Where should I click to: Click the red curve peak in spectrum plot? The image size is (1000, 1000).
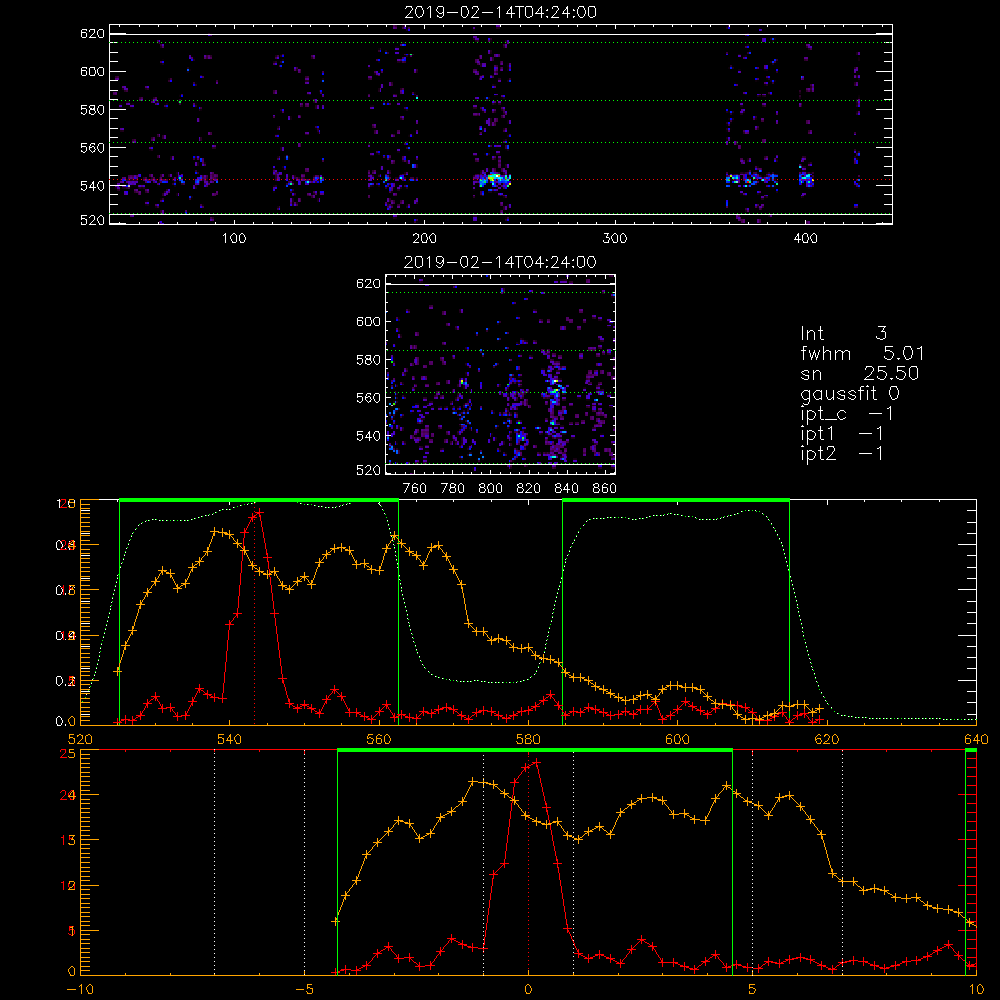258,511
